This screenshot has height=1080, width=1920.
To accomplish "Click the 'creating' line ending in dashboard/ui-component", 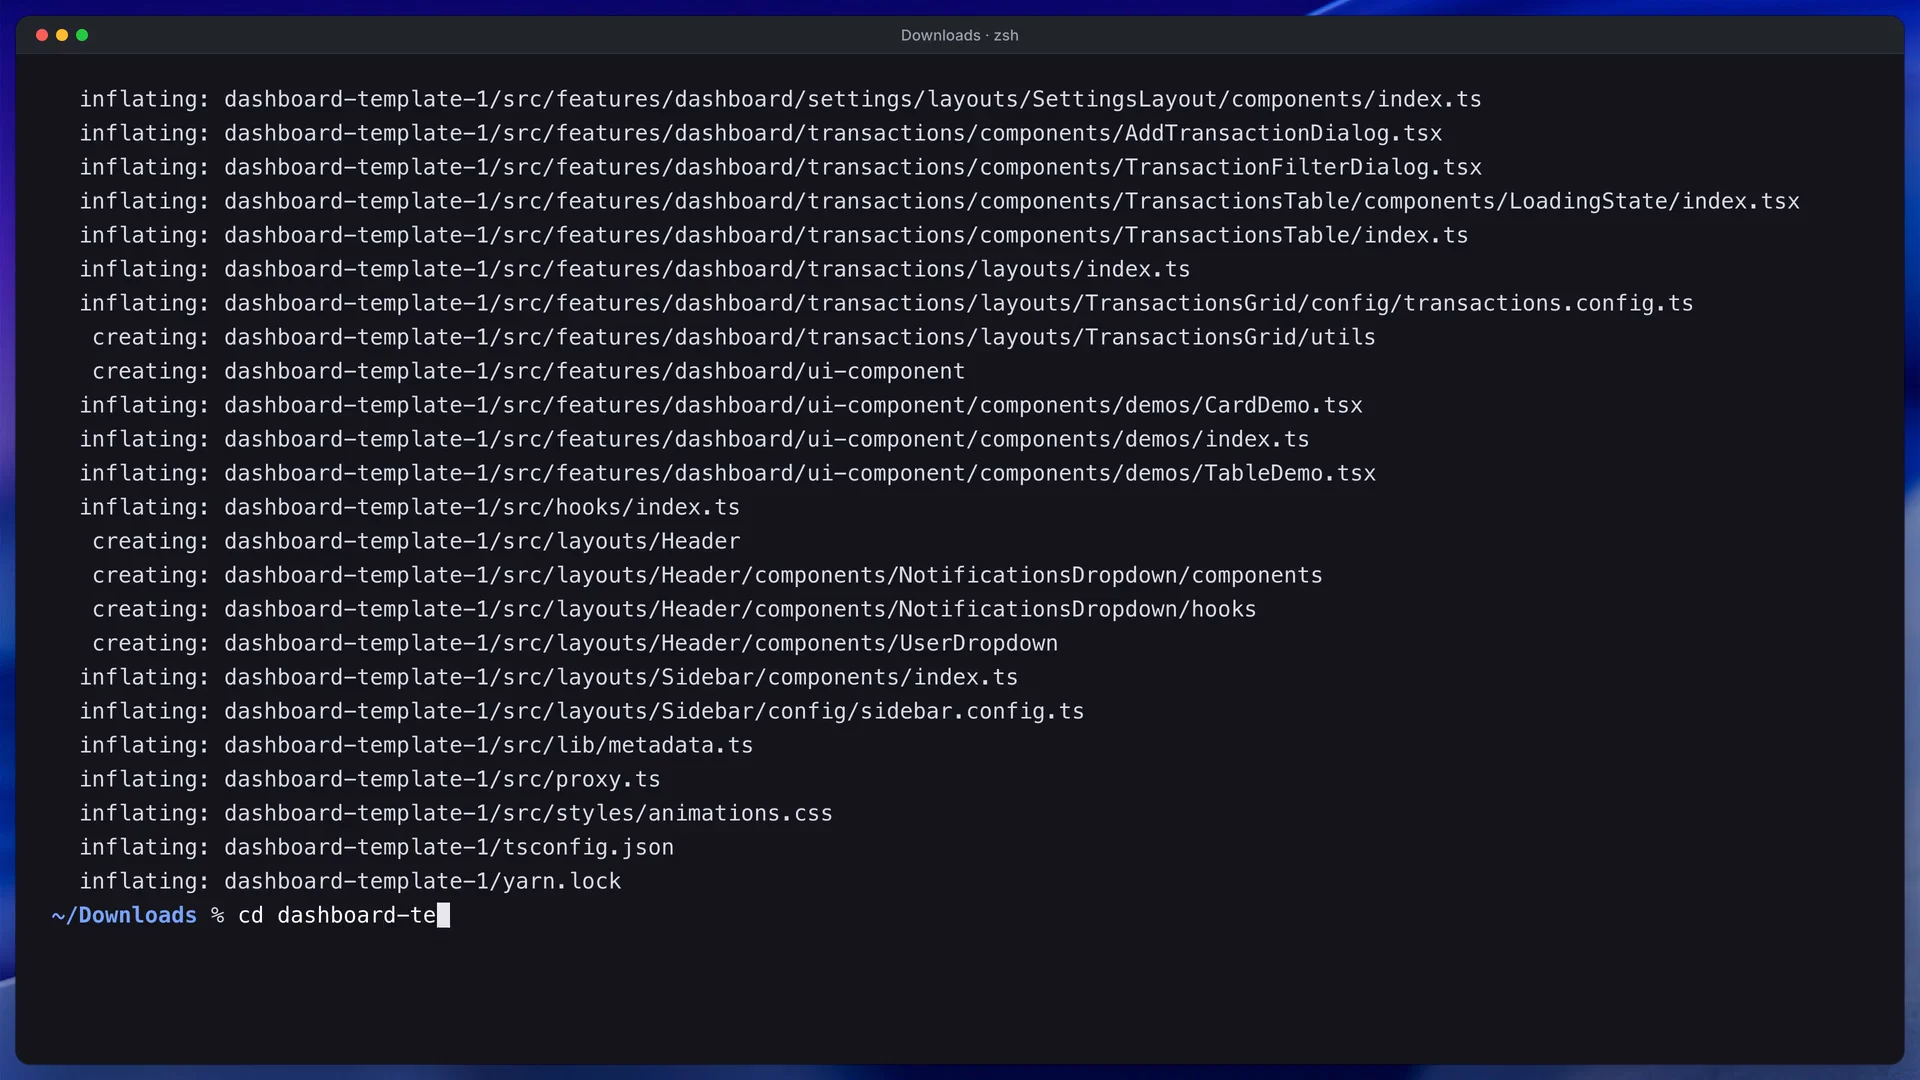I will pyautogui.click(x=528, y=371).
